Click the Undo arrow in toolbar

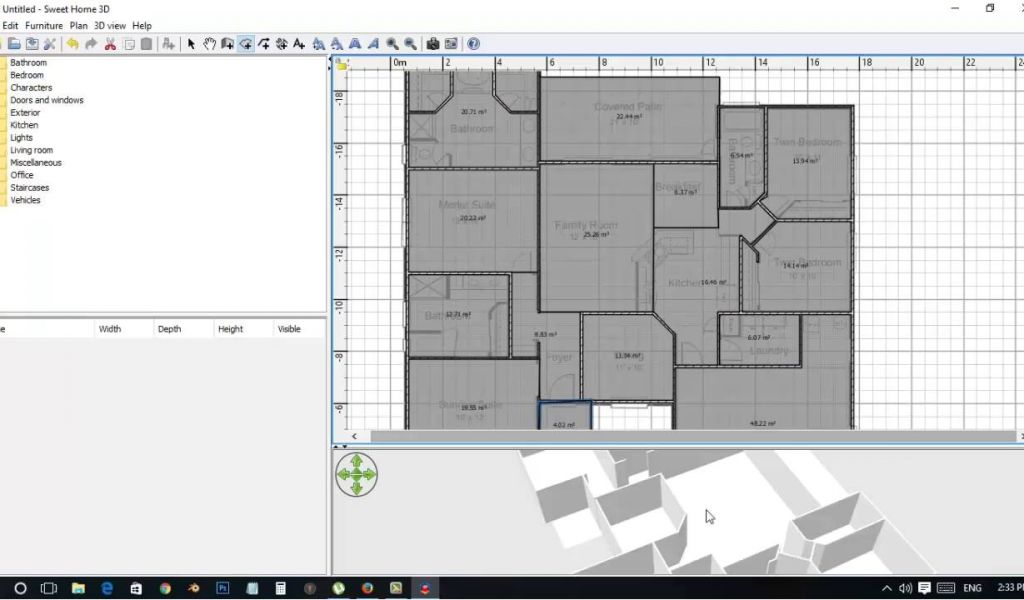pos(72,44)
